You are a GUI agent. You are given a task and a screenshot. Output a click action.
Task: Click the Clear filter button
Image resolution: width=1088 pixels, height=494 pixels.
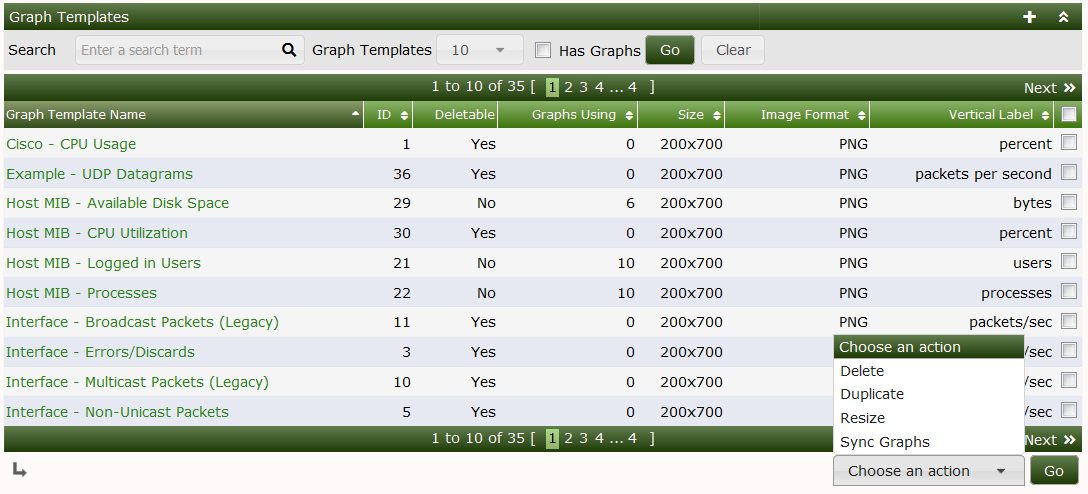click(x=733, y=50)
